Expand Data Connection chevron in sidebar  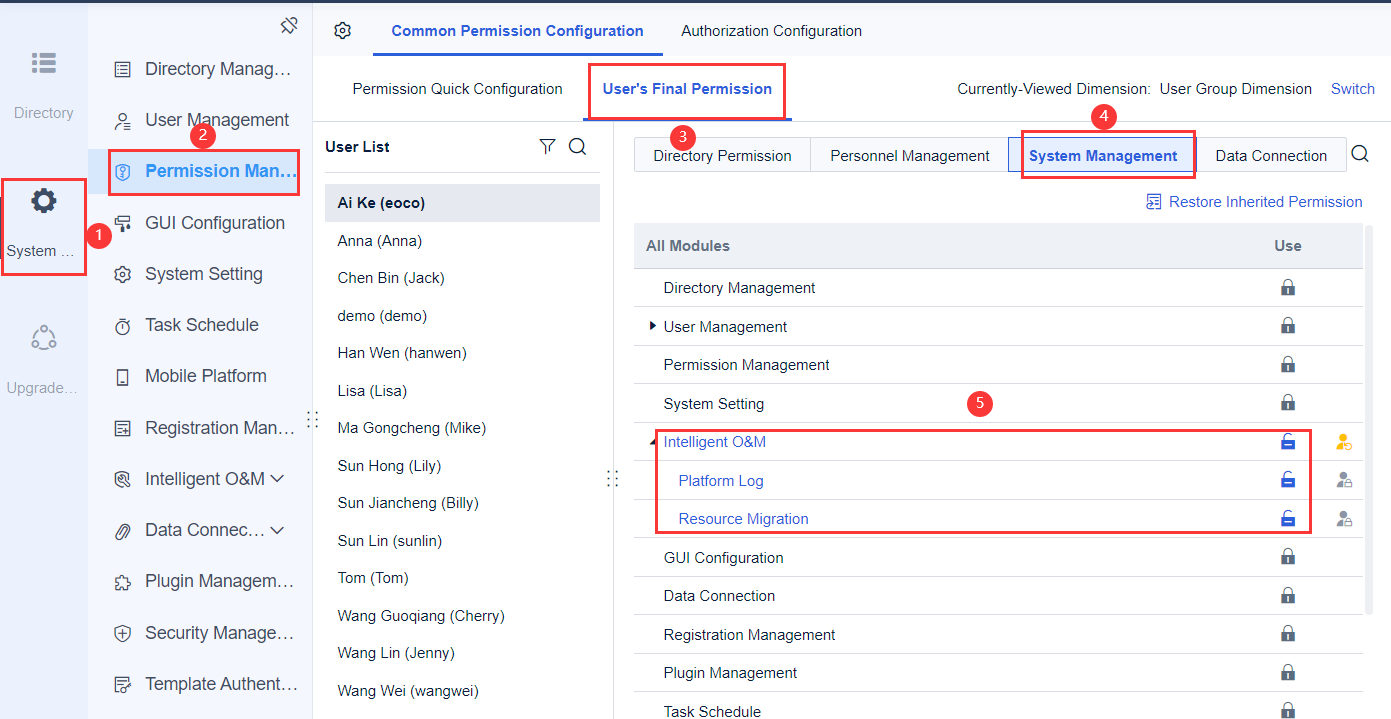pyautogui.click(x=278, y=530)
